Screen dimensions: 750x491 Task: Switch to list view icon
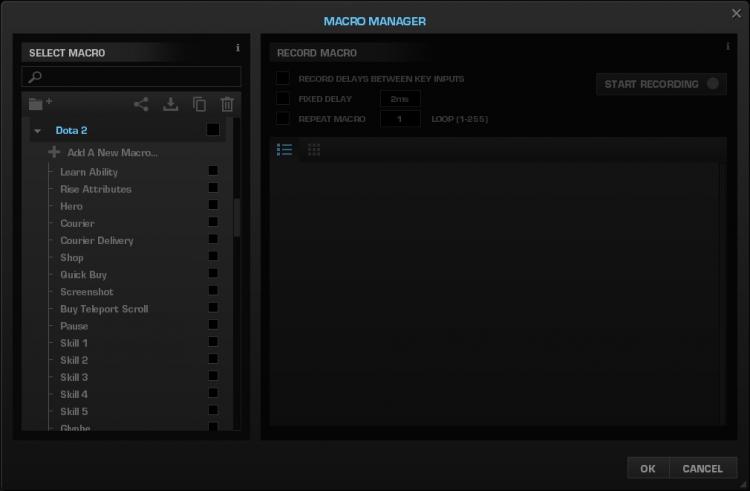(285, 150)
